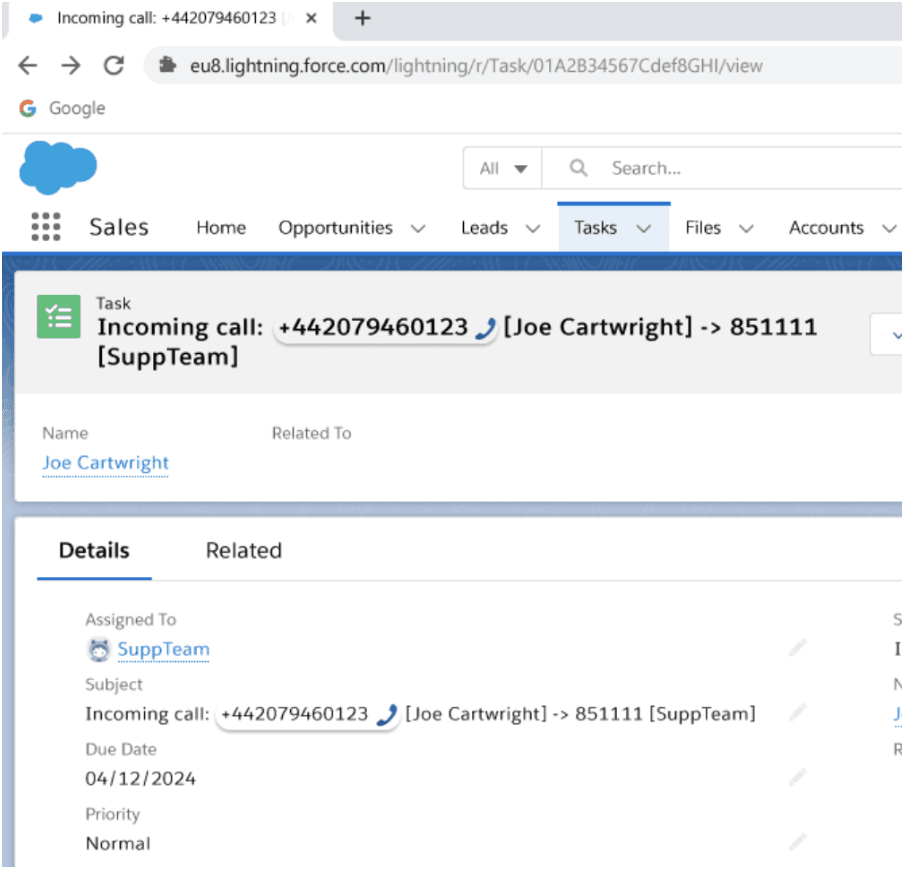904x869 pixels.
Task: Expand the Files tab chevron
Action: click(747, 228)
